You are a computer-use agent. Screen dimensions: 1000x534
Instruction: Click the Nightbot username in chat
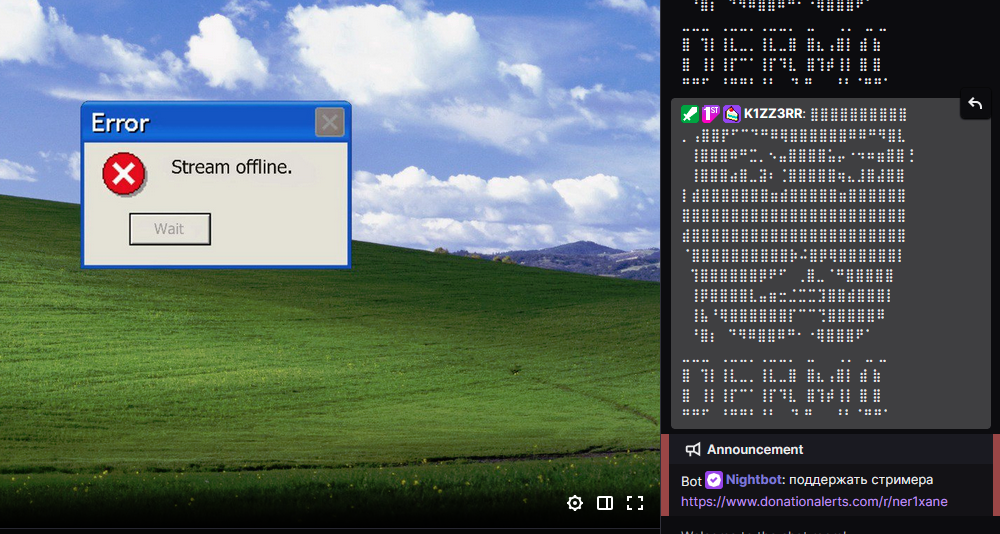click(x=753, y=480)
